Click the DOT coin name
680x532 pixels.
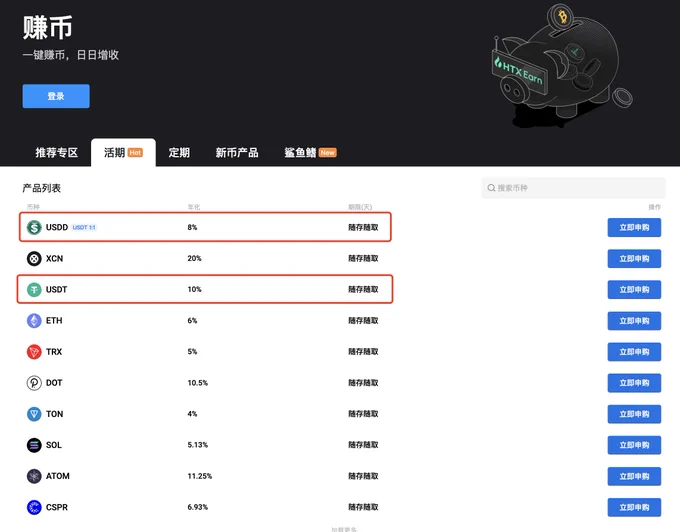point(54,383)
